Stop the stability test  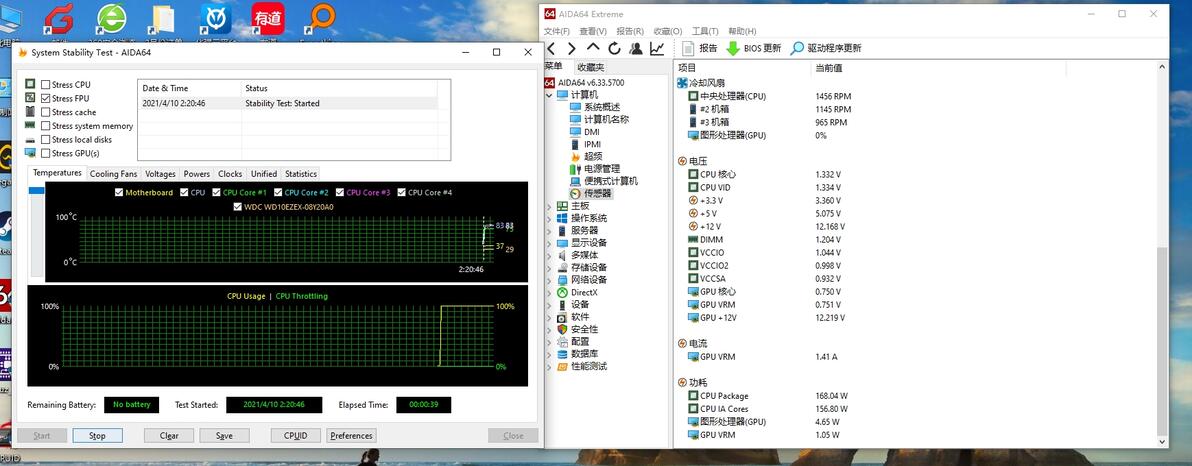[x=97, y=436]
